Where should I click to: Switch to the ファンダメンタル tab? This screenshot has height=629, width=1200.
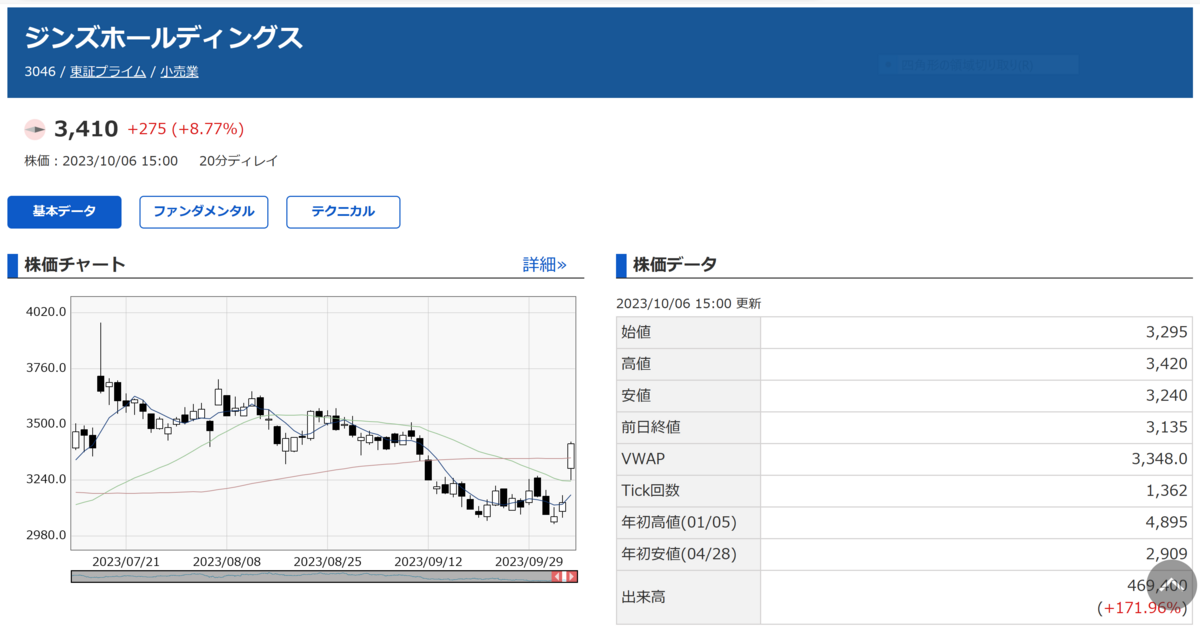click(x=204, y=212)
